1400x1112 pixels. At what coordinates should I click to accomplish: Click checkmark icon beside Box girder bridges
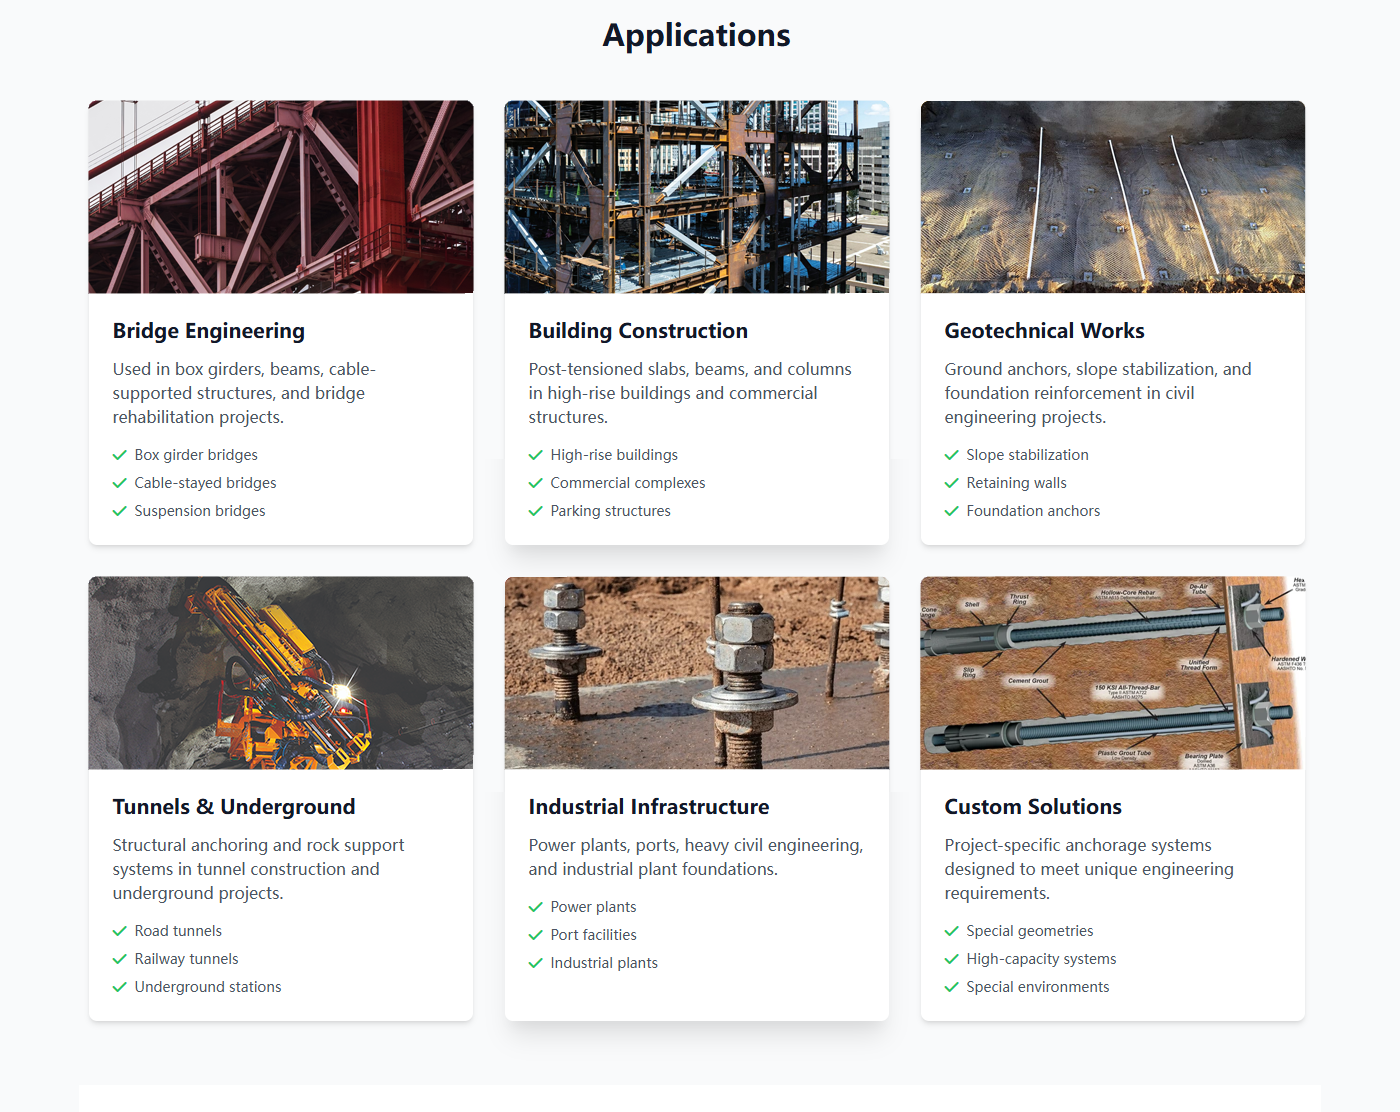[120, 455]
